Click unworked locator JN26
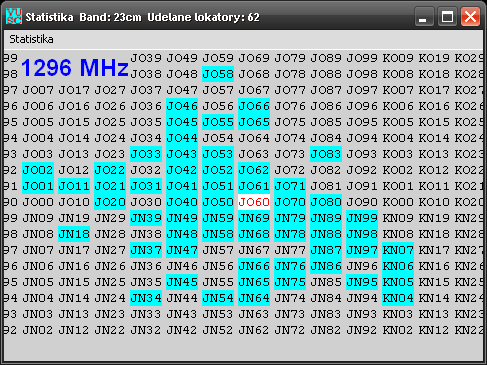The width and height of the screenshot is (487, 365). pyautogui.click(x=110, y=266)
